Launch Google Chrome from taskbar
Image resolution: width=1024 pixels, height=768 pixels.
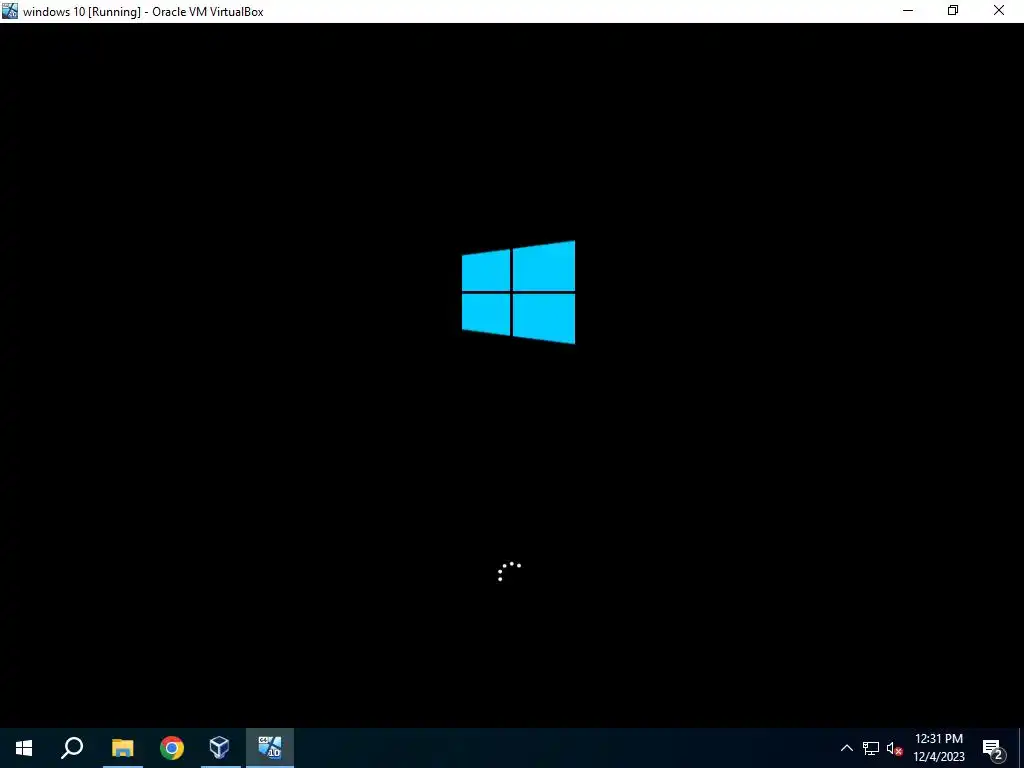point(172,748)
